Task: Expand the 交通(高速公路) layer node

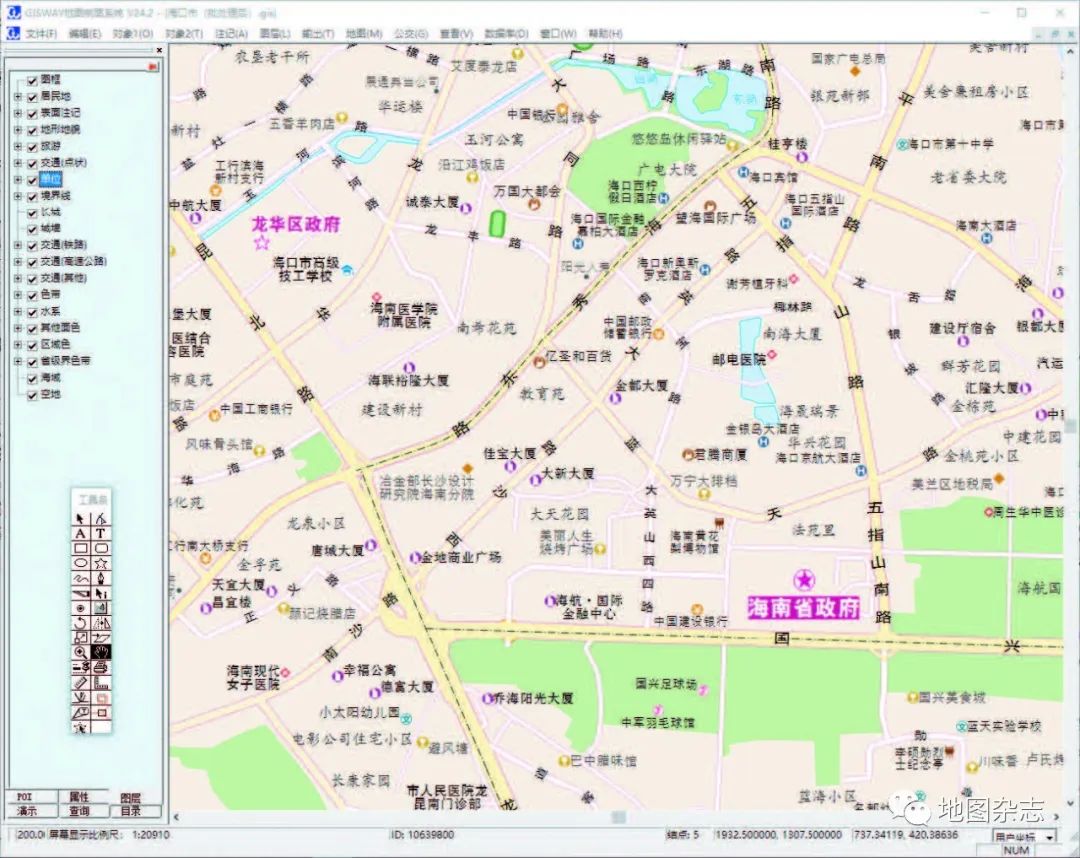Action: click(x=16, y=260)
